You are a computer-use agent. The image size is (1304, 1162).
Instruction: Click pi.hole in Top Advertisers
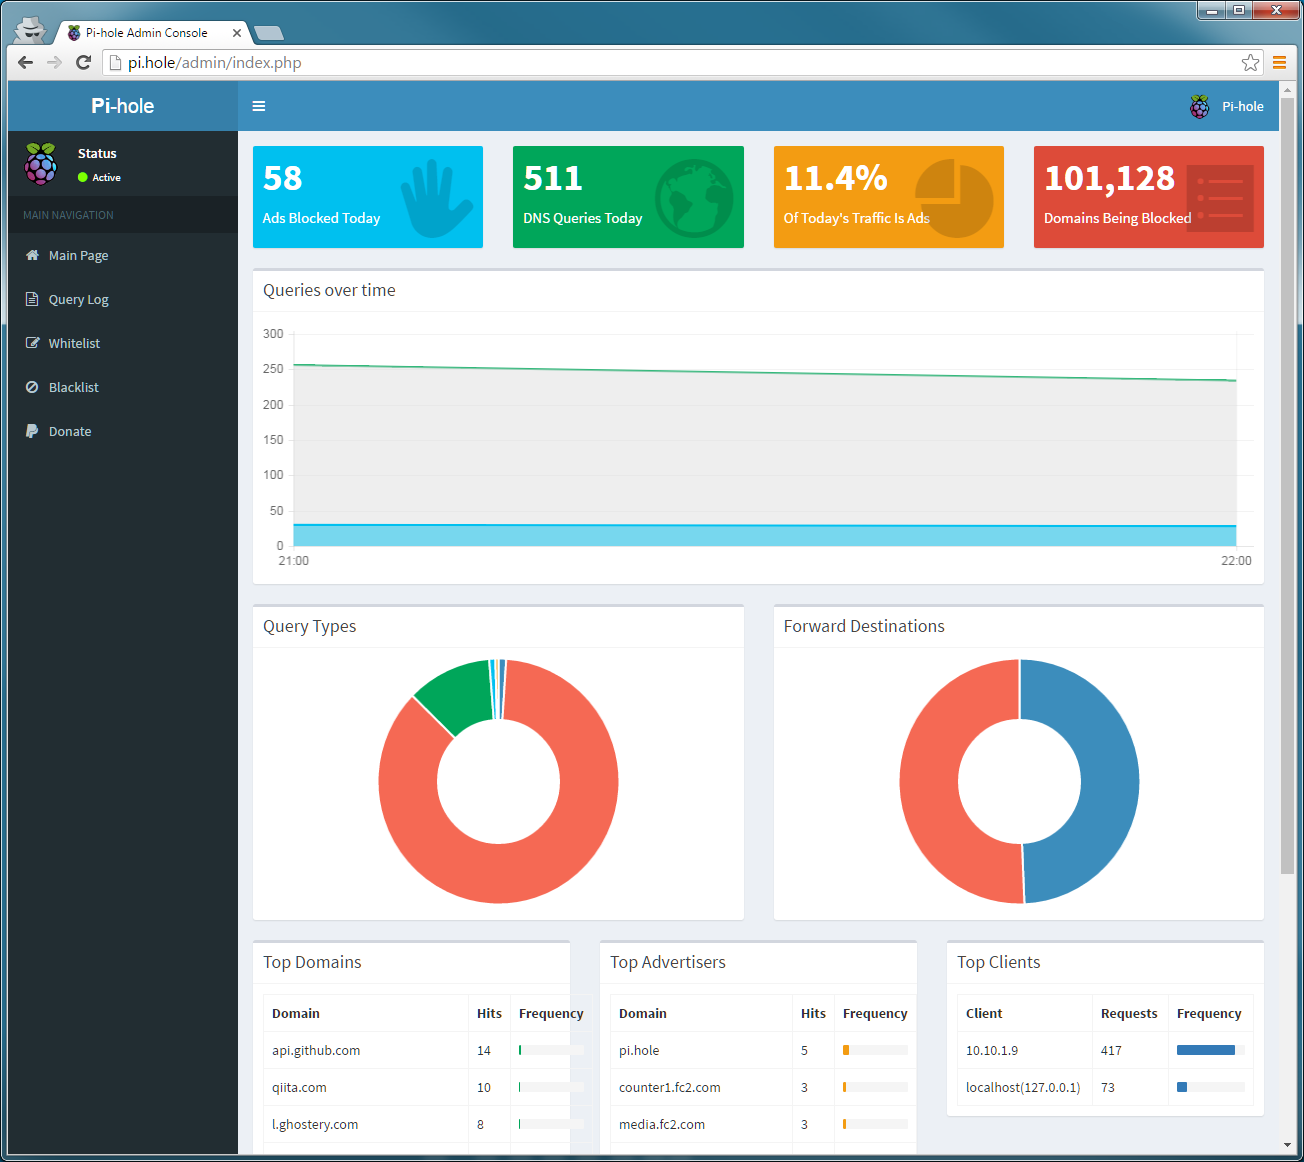click(639, 1050)
